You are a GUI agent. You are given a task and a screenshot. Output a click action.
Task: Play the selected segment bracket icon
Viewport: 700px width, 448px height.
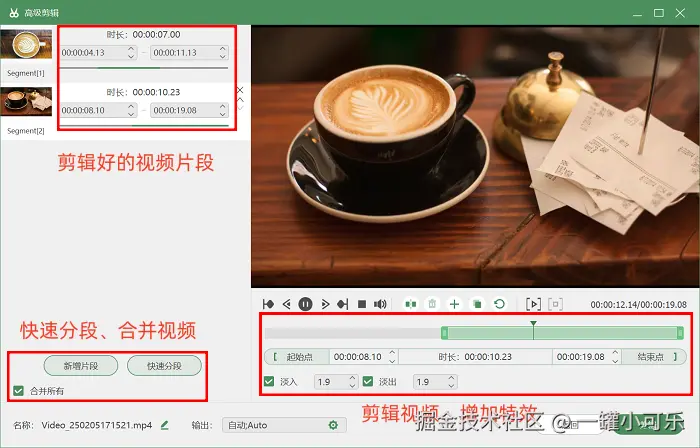[x=533, y=304]
